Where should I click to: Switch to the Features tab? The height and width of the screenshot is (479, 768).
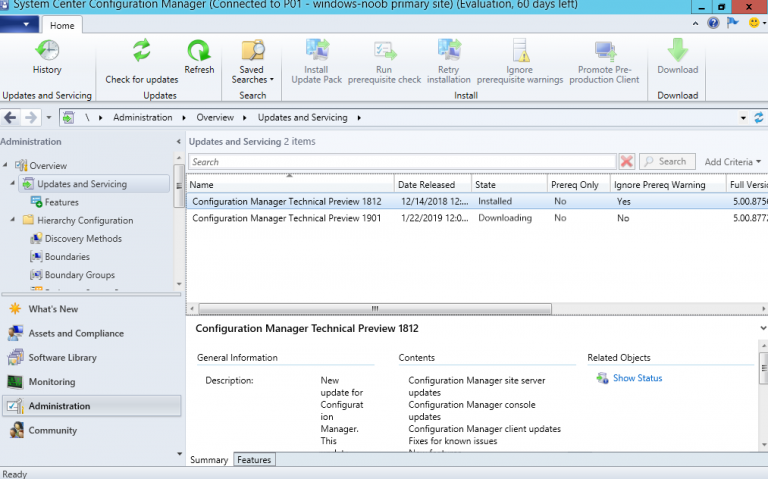point(254,460)
